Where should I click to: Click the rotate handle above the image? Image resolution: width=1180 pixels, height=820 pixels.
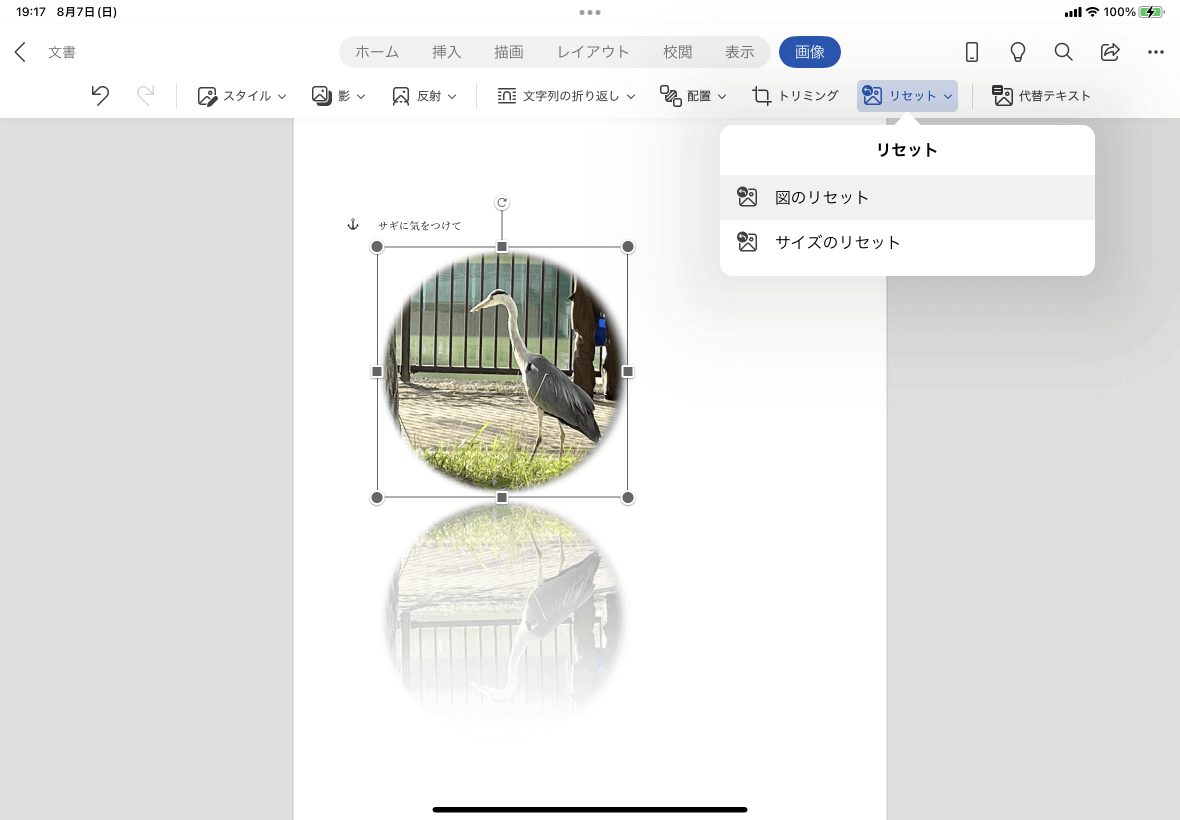coord(502,202)
